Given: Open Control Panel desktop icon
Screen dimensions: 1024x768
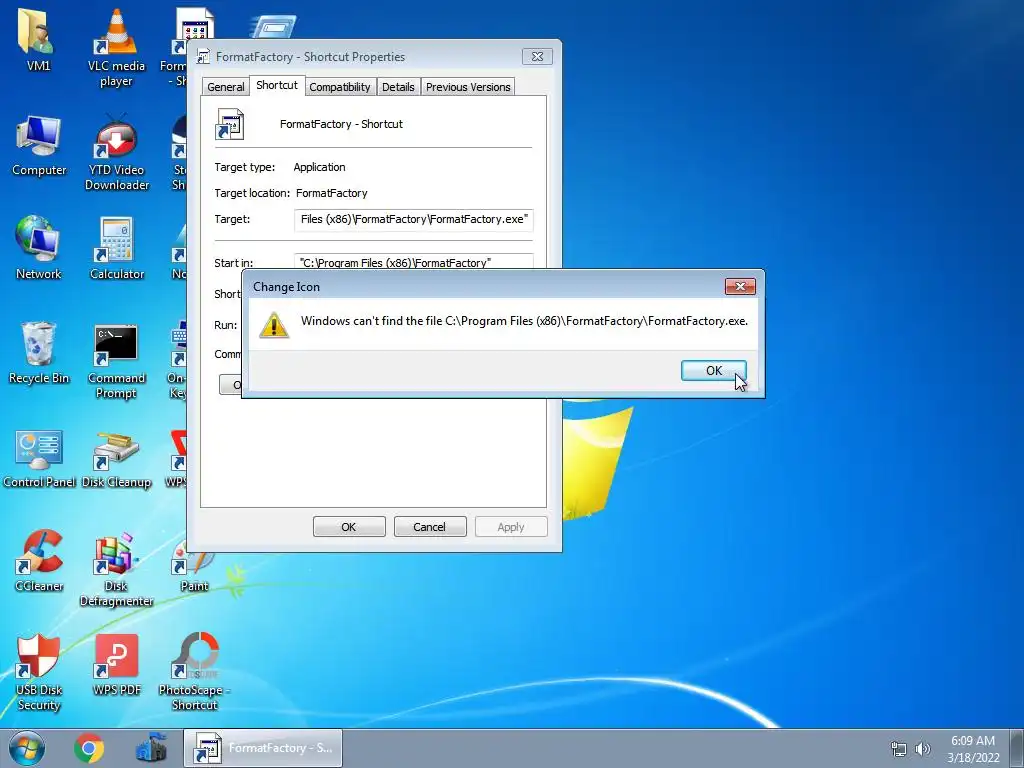Looking at the screenshot, I should pyautogui.click(x=39, y=458).
